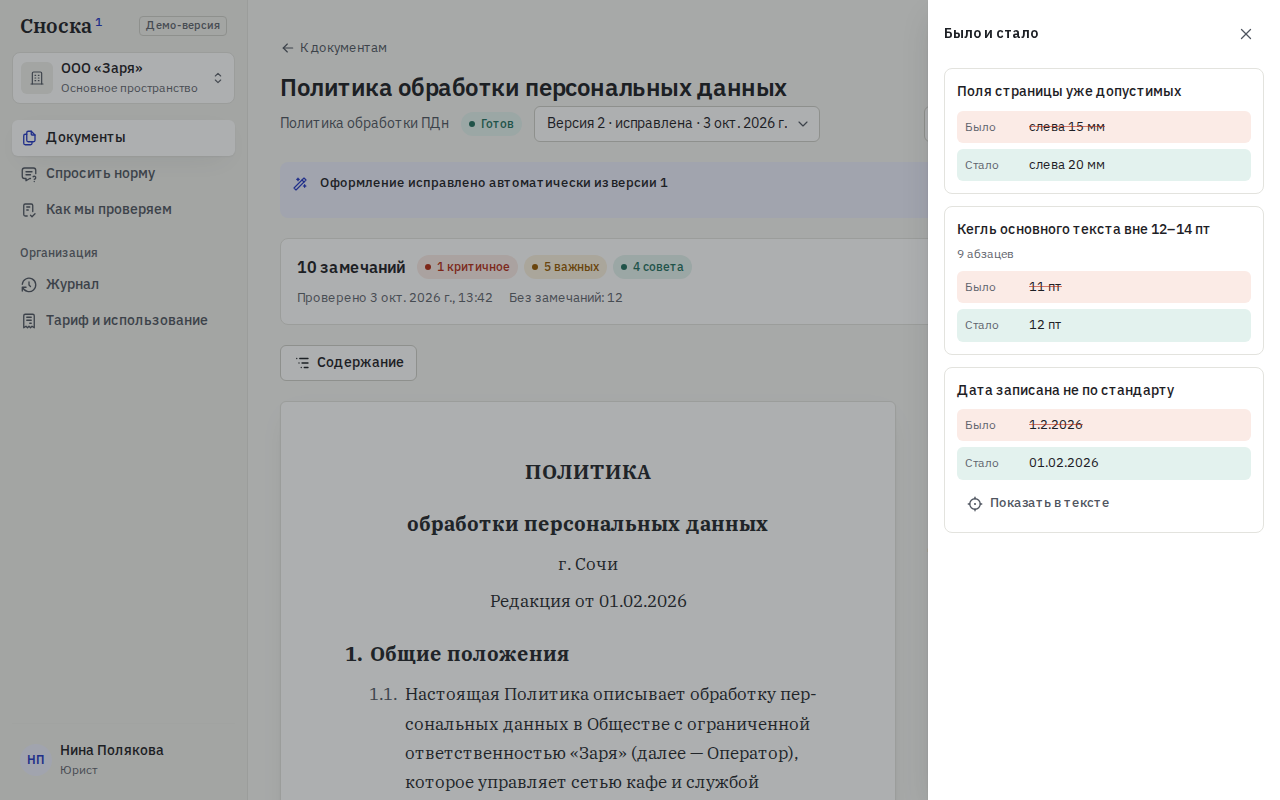Open the version dropdown «Версия 2 · исправлена»
The height and width of the screenshot is (800, 1280).
(x=677, y=124)
